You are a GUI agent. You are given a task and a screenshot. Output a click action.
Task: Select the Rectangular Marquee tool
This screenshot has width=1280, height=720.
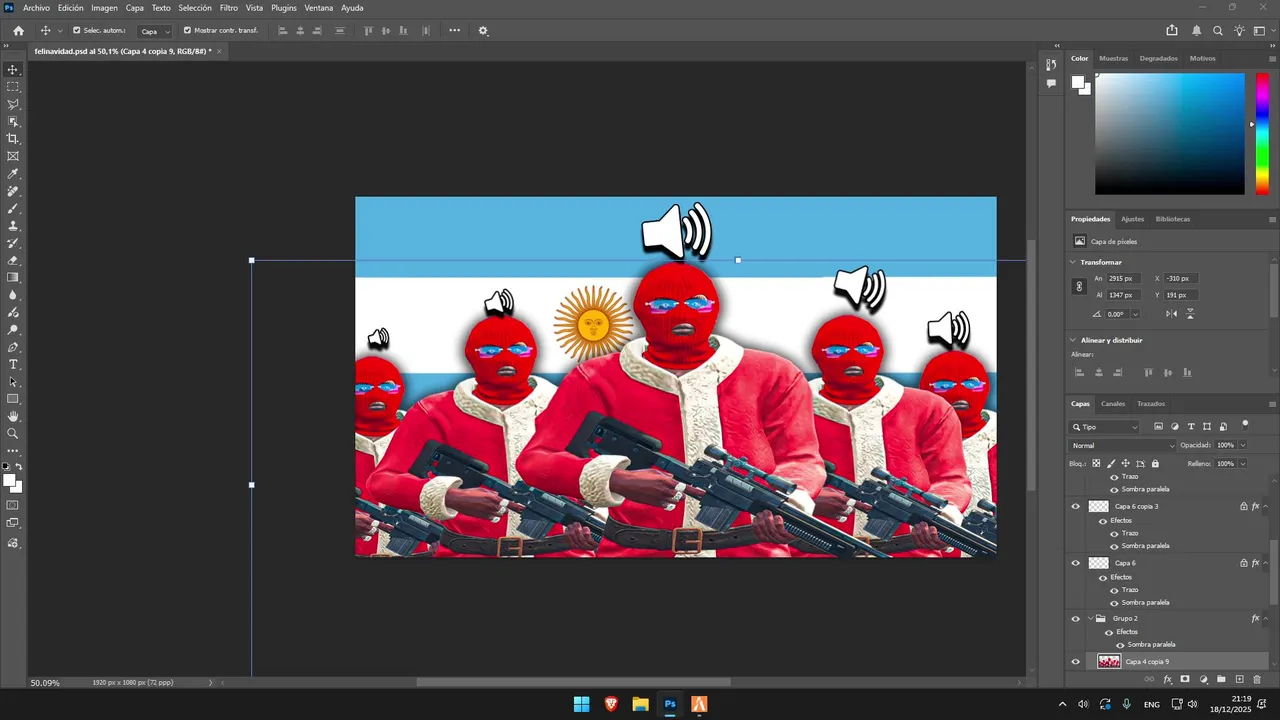click(x=13, y=87)
